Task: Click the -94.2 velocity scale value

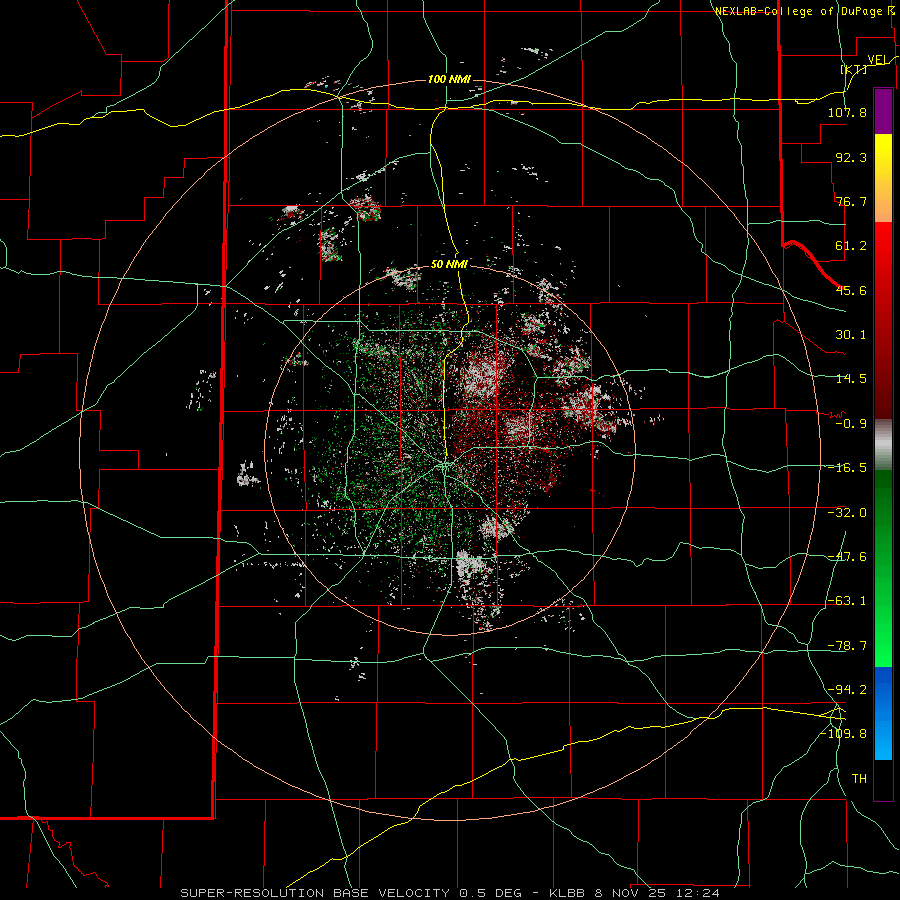Action: coord(847,690)
